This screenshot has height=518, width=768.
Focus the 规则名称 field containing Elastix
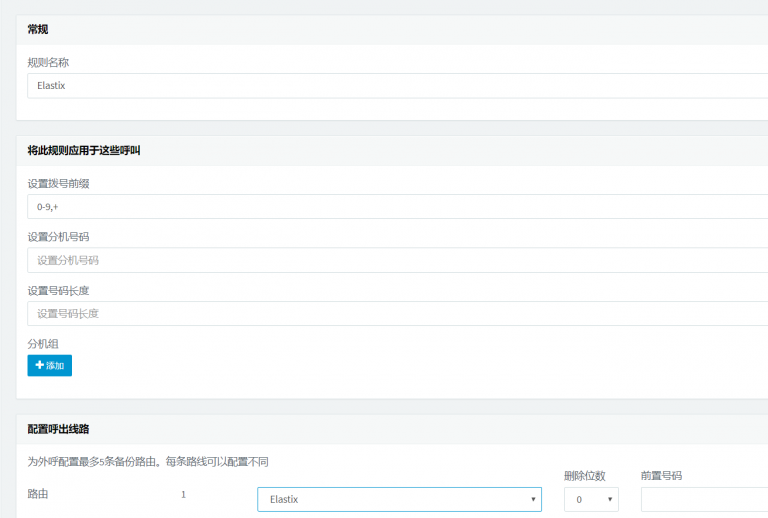point(397,86)
